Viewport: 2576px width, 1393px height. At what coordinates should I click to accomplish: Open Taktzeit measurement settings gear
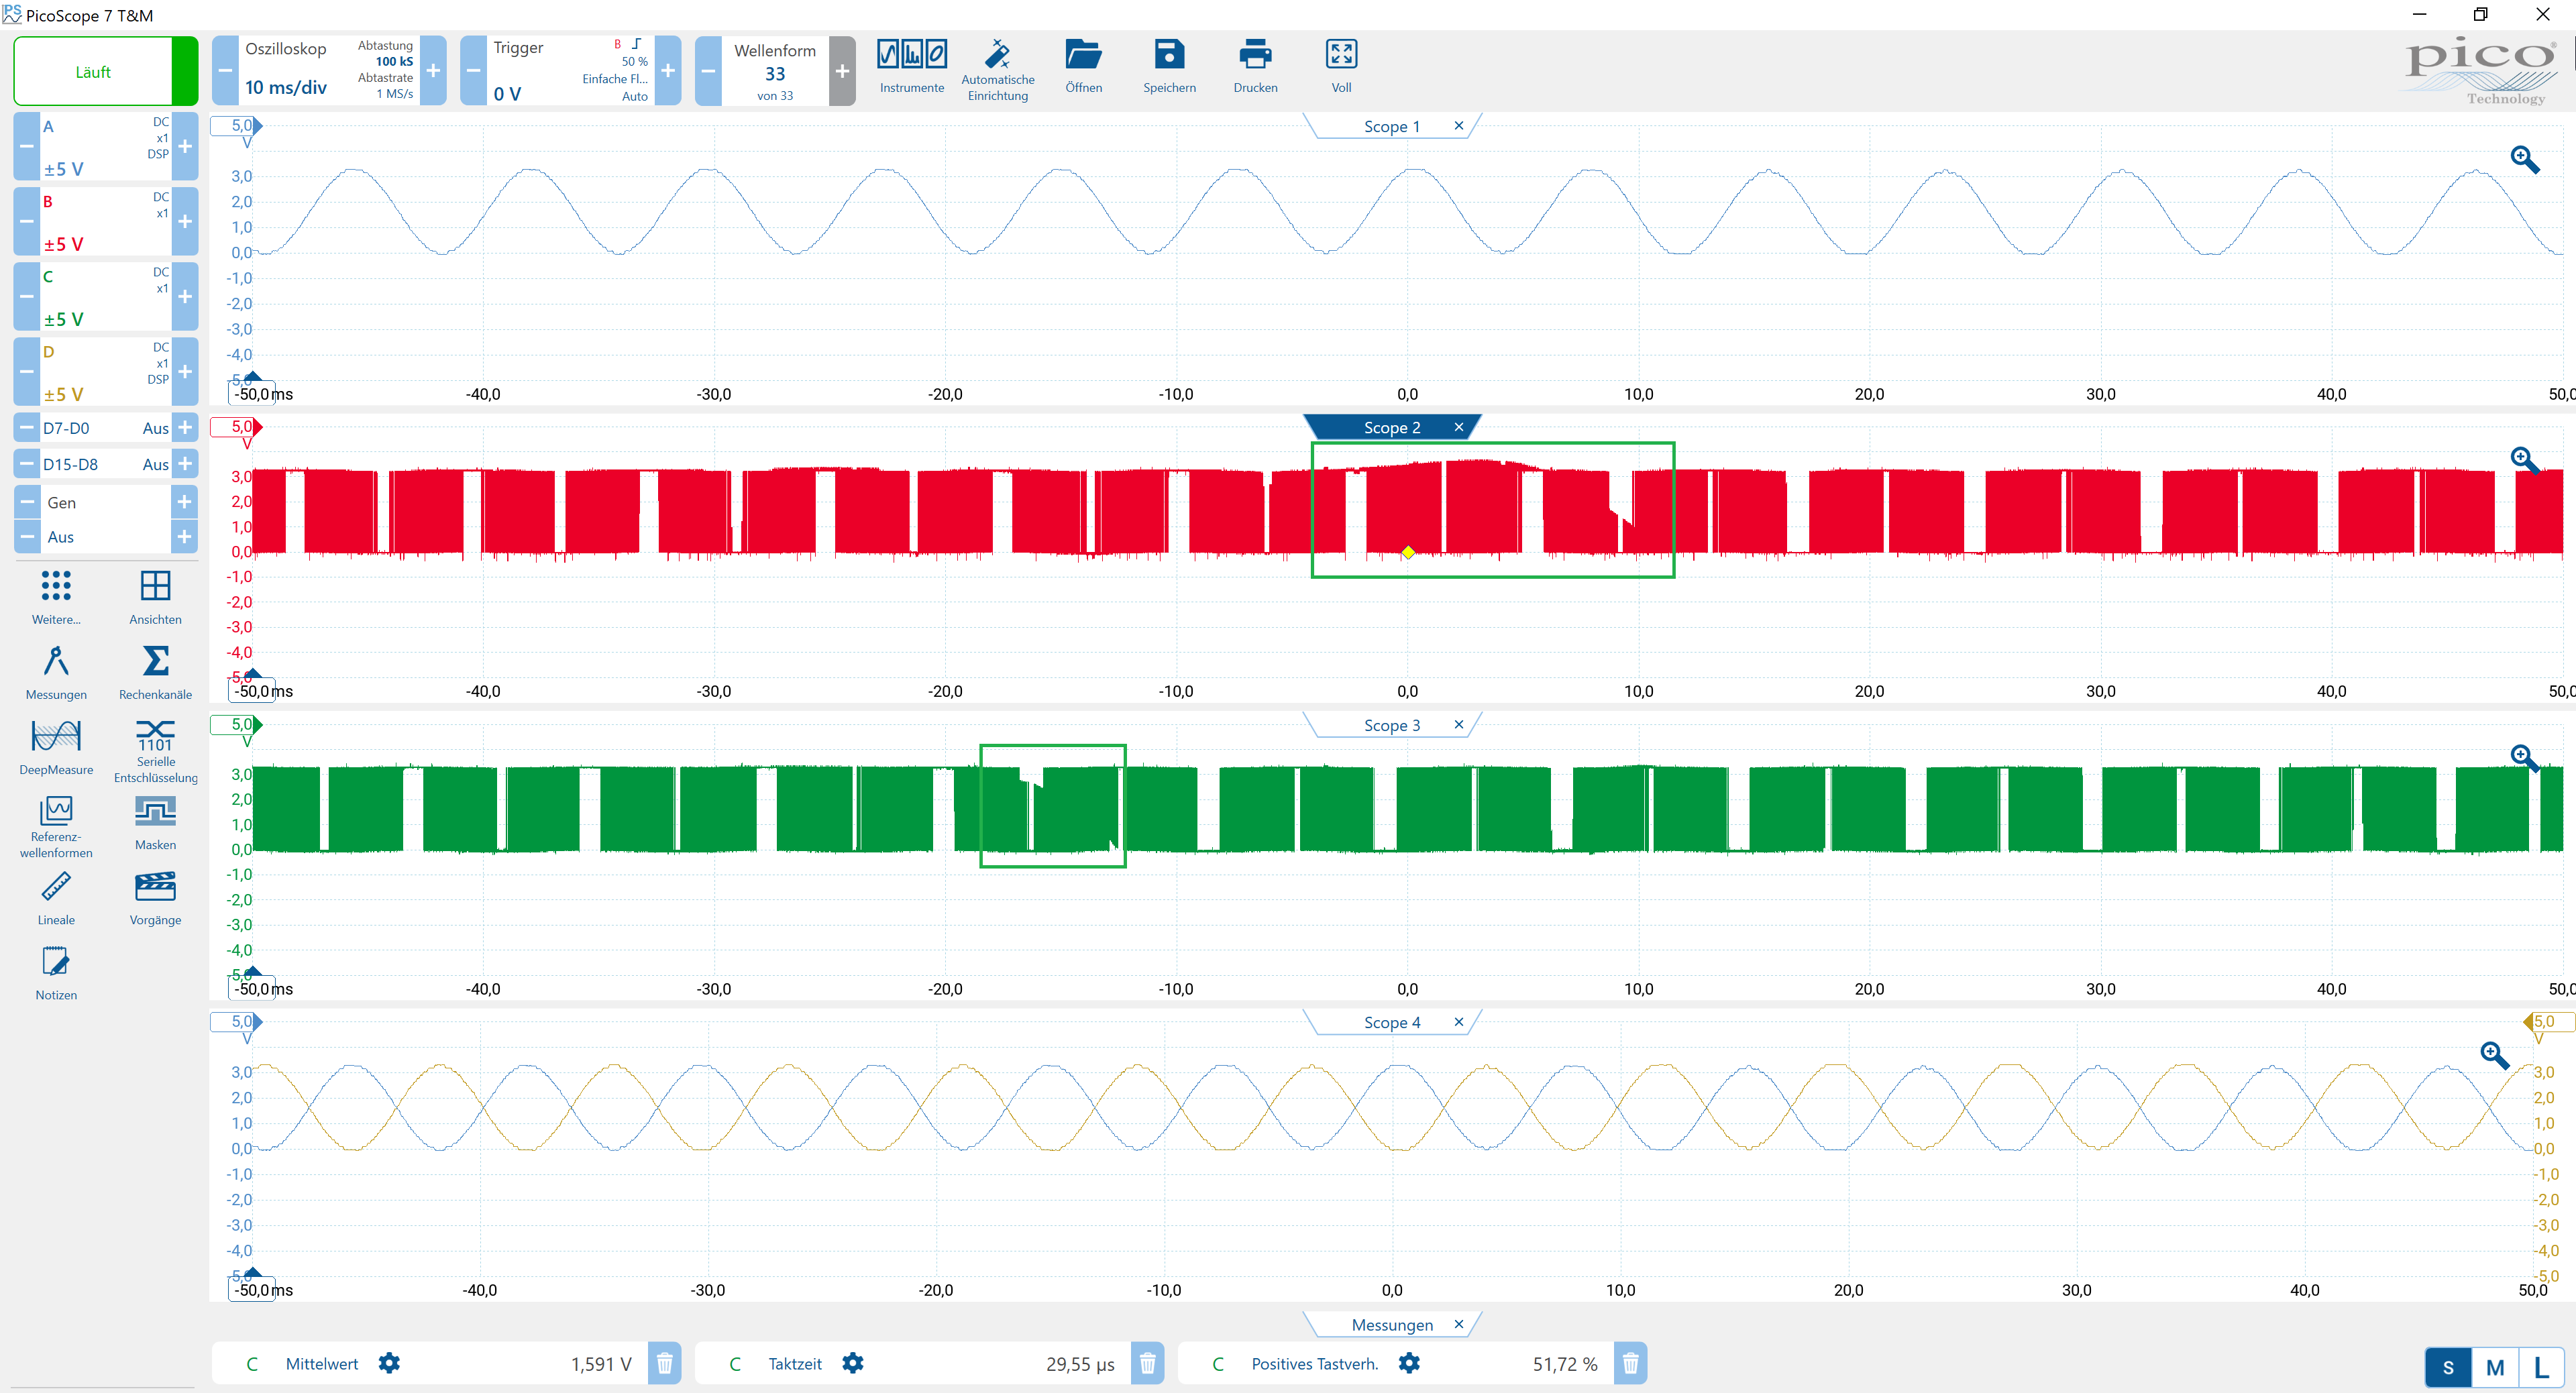point(852,1363)
